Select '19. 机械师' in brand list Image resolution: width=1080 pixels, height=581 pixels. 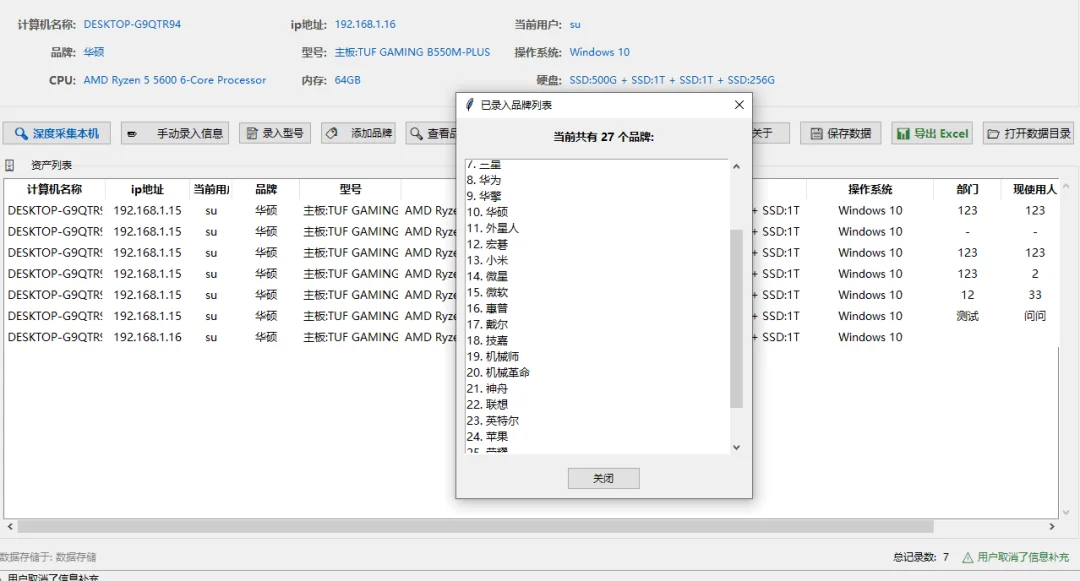(x=492, y=357)
